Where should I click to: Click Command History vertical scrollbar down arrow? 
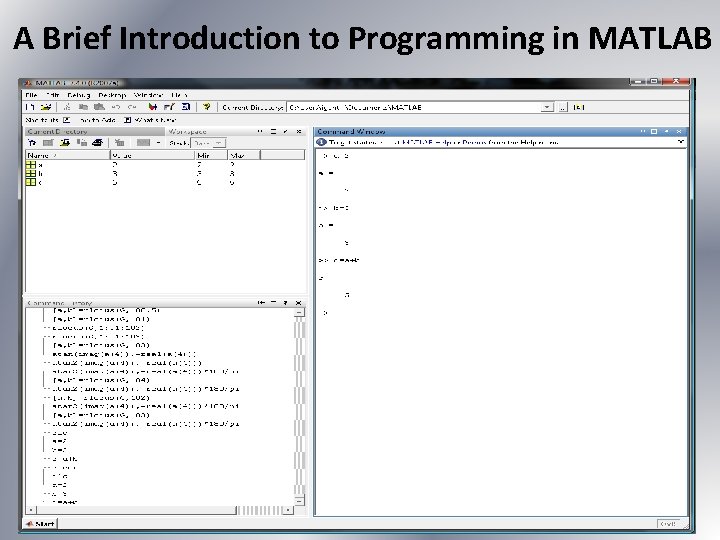point(299,501)
